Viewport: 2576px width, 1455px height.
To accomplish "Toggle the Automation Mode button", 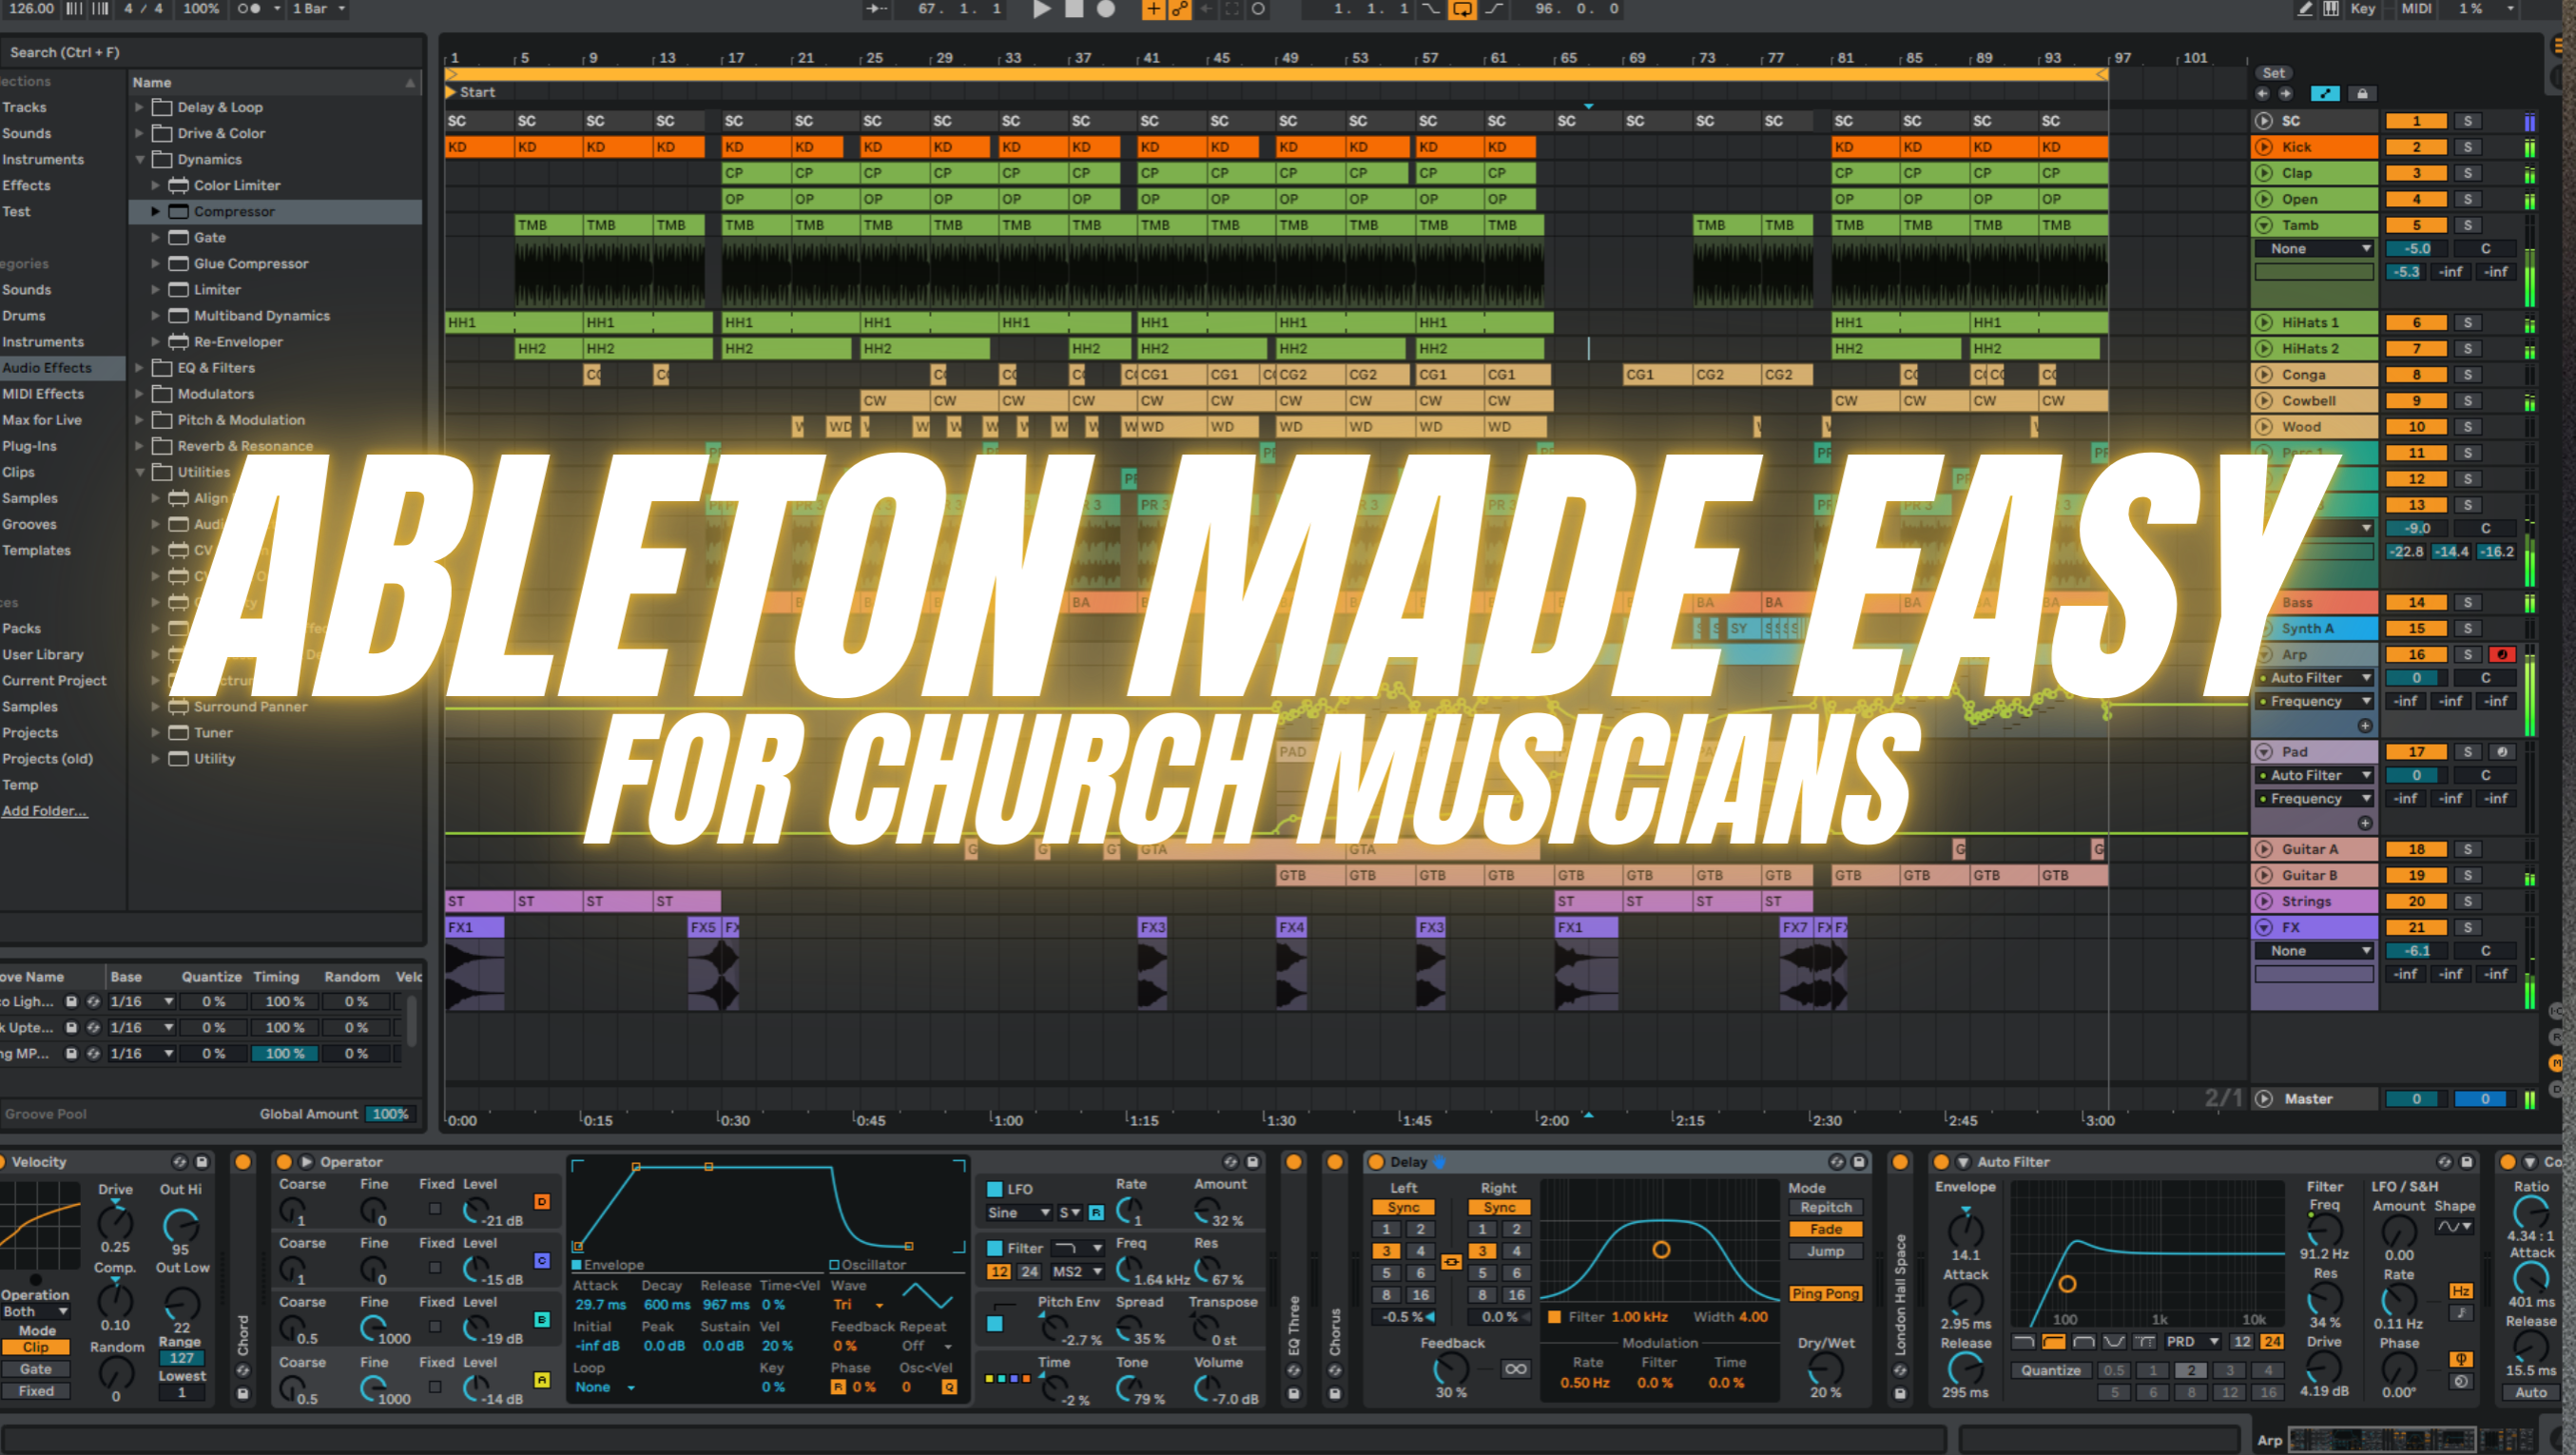I will point(2324,93).
